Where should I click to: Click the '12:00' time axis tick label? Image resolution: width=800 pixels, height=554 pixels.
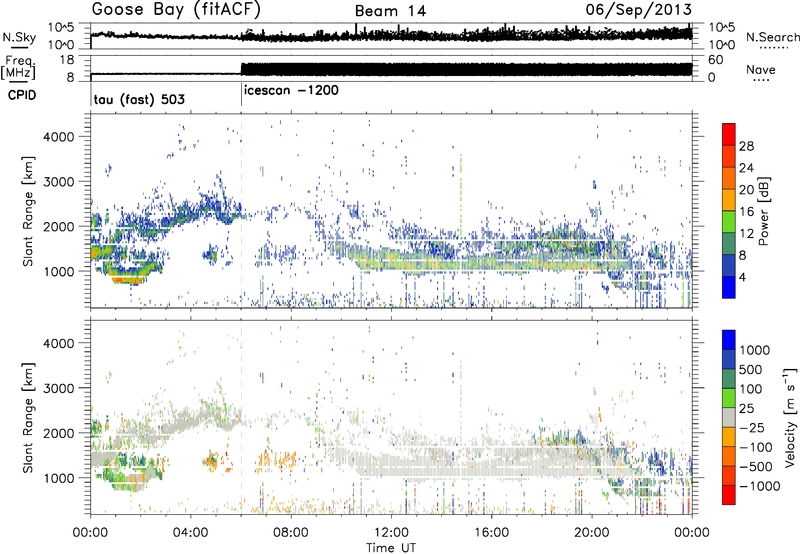click(391, 533)
